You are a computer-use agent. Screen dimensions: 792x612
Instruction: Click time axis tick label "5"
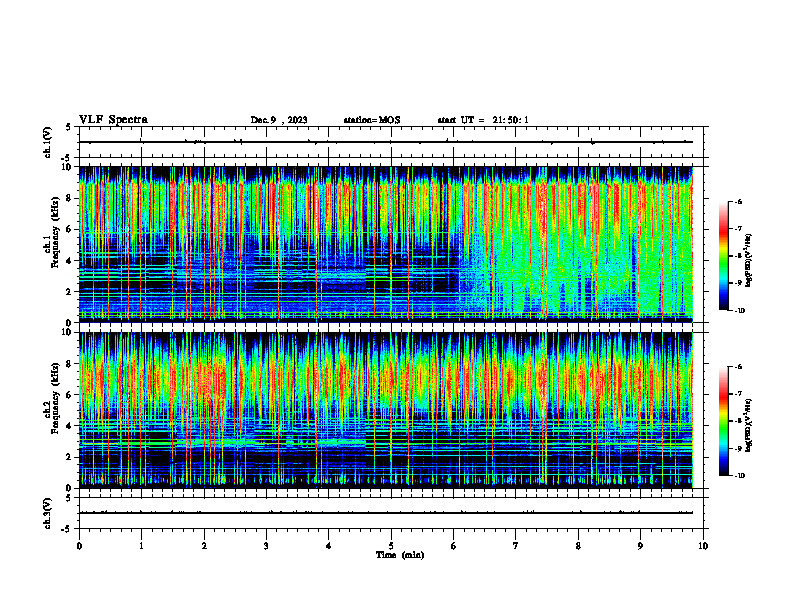tap(391, 546)
